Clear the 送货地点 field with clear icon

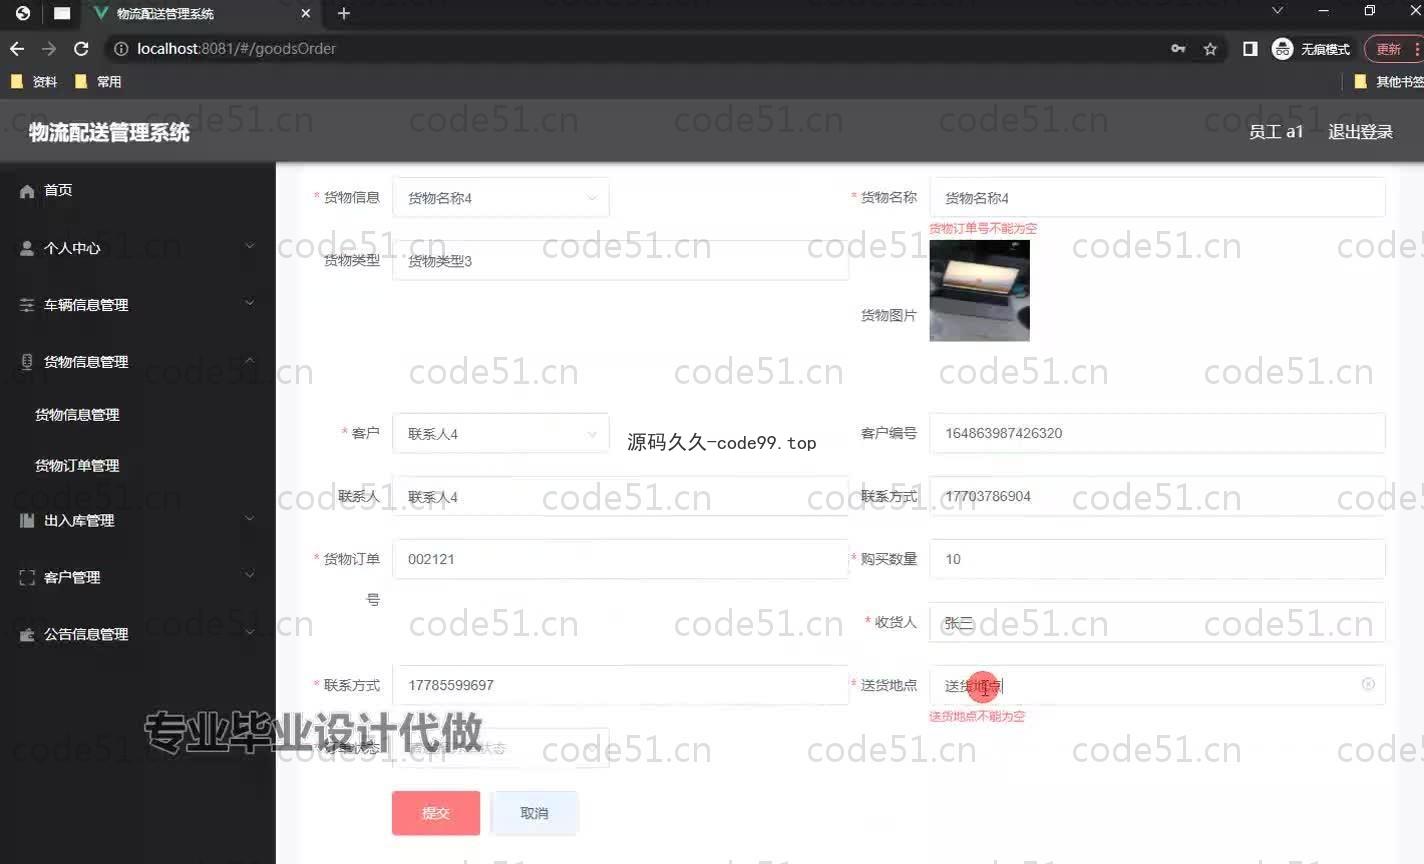(1368, 684)
